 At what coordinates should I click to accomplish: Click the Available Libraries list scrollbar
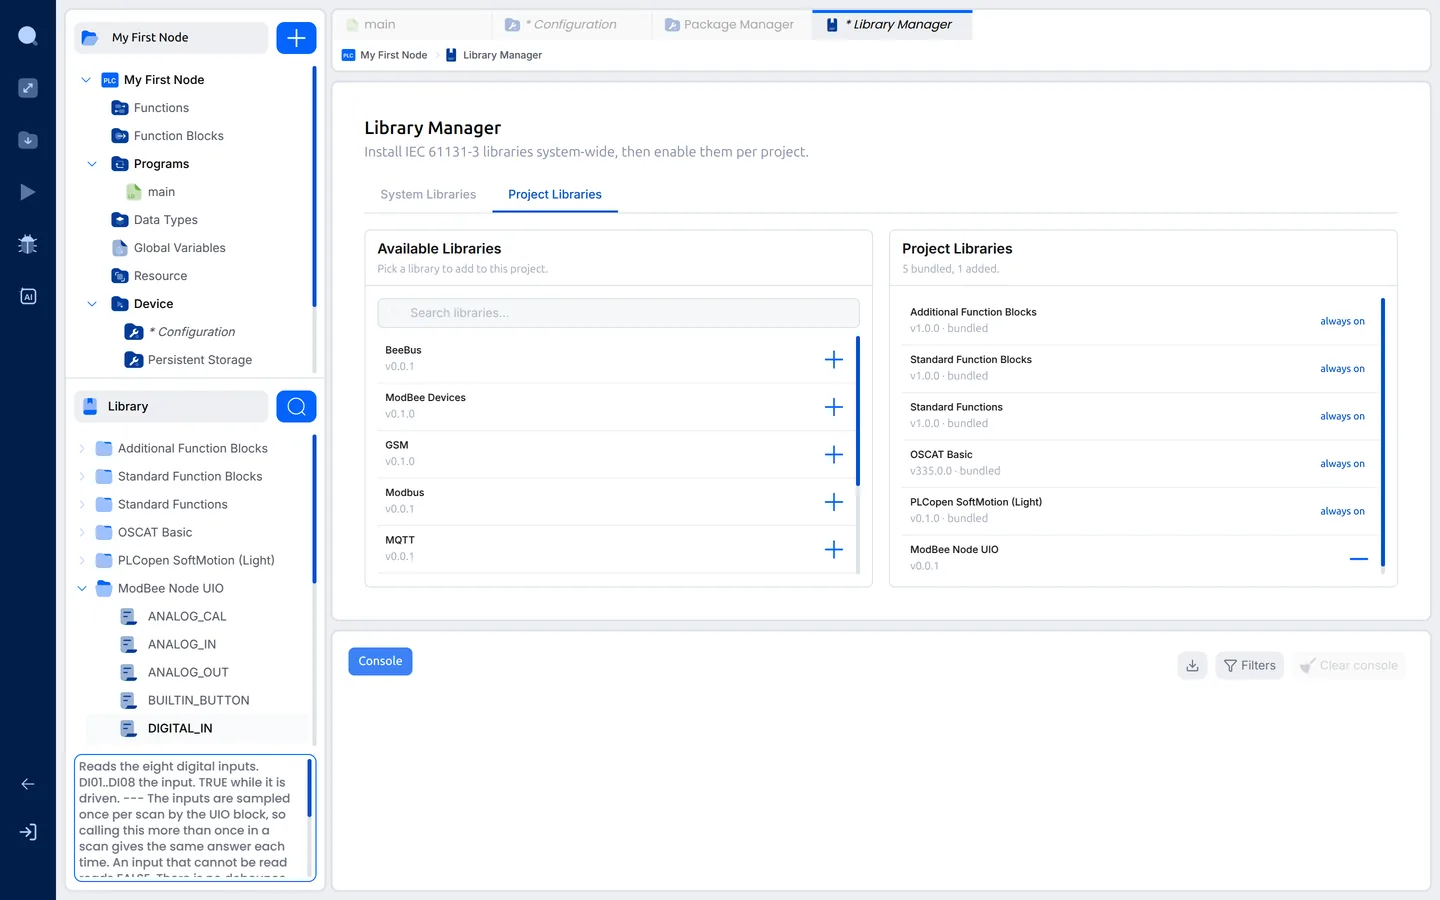click(x=857, y=411)
